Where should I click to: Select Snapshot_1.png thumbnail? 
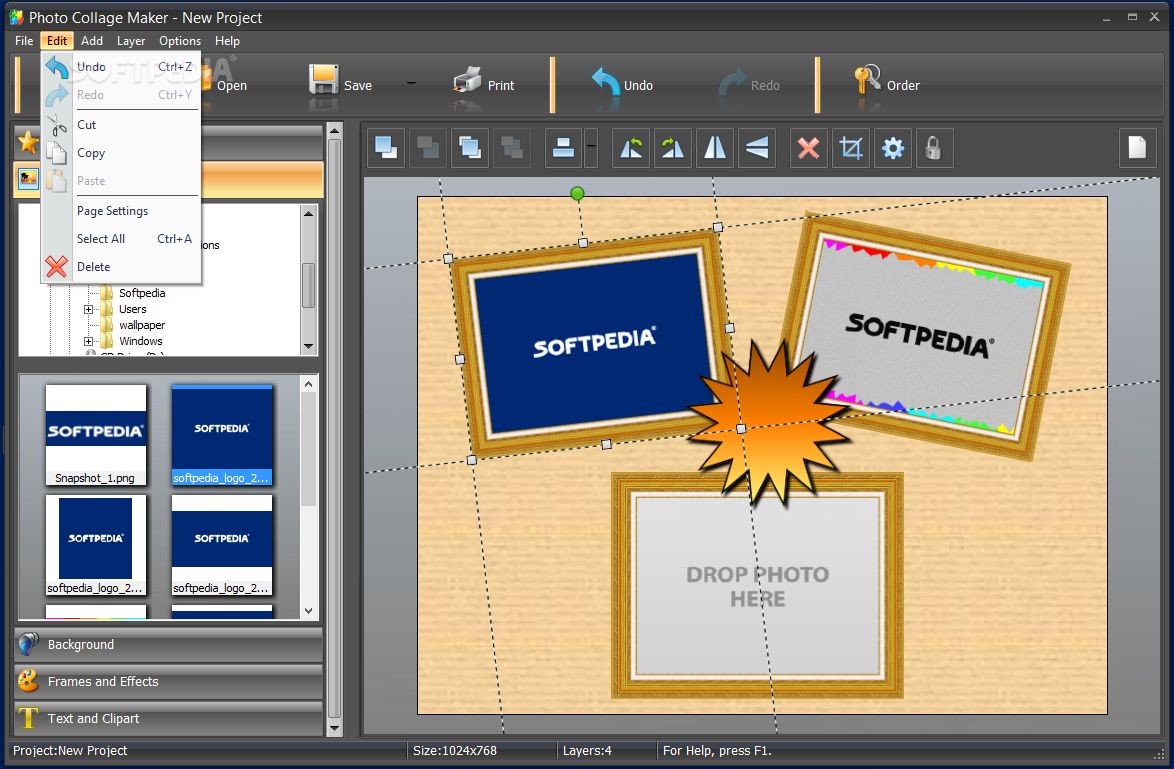(96, 435)
